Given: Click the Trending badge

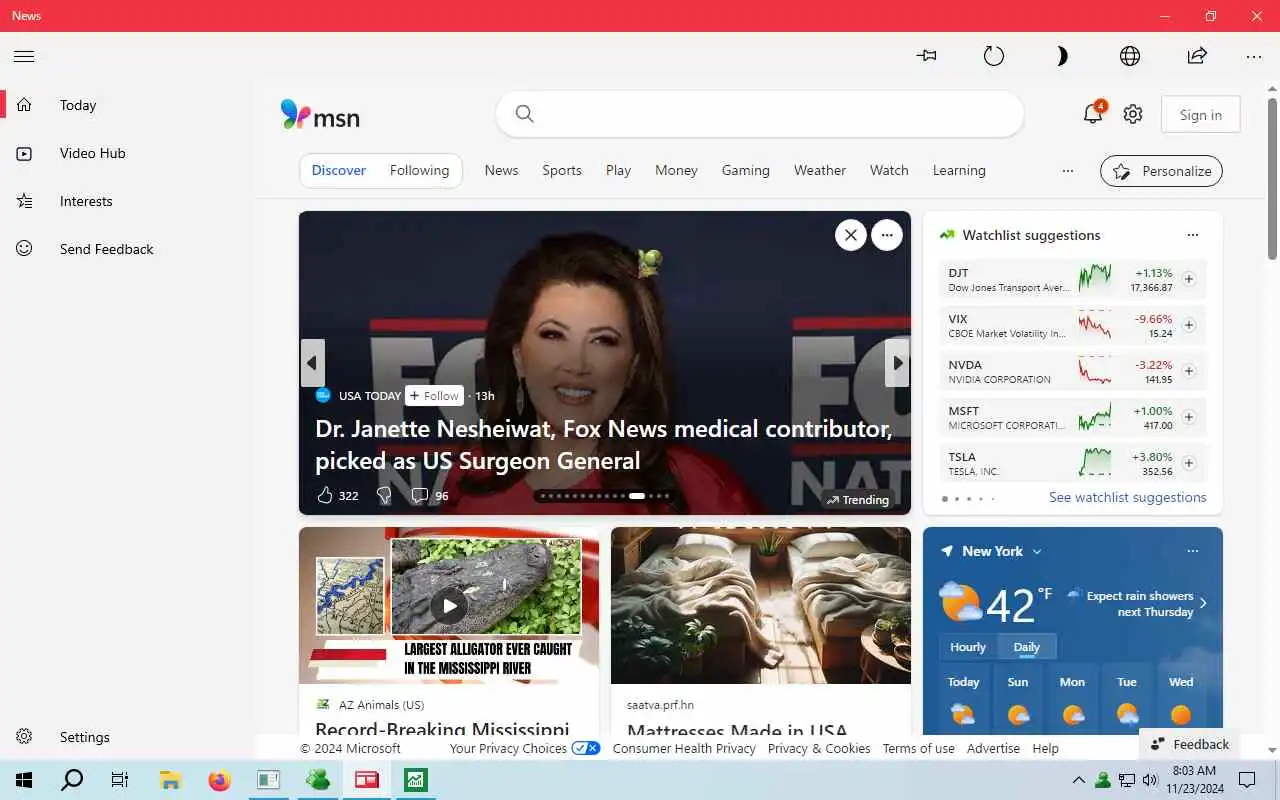Looking at the screenshot, I should point(857,500).
